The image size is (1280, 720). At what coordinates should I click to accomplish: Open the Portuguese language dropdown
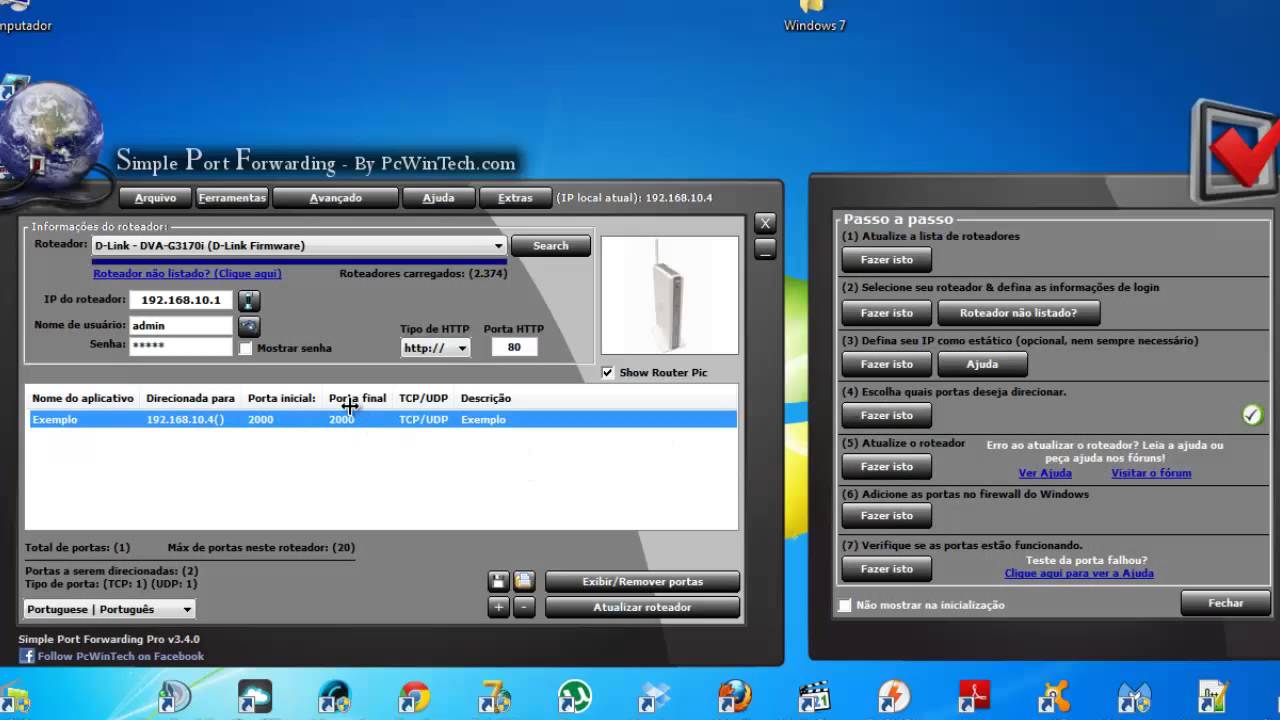[109, 609]
